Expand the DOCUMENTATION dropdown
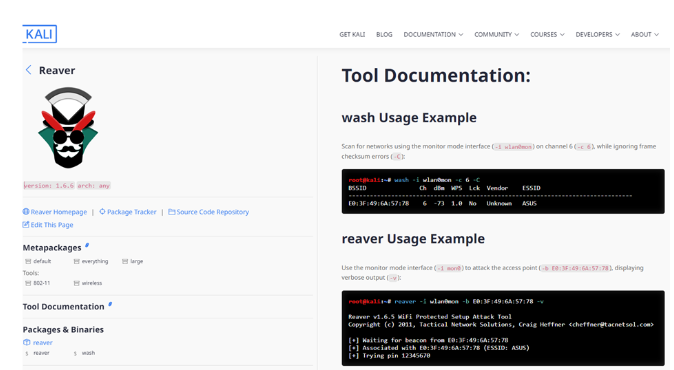The width and height of the screenshot is (674, 370). coord(433,34)
